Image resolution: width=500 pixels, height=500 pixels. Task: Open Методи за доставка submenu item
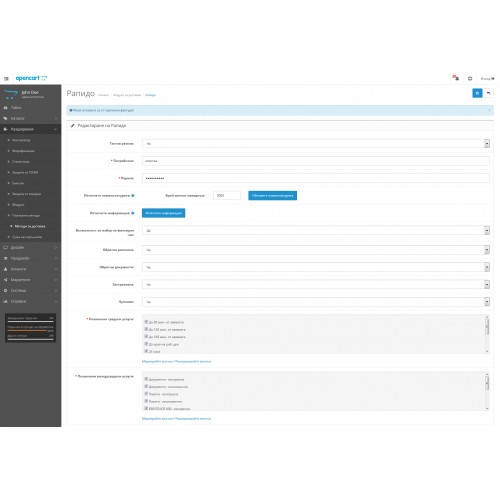30,226
